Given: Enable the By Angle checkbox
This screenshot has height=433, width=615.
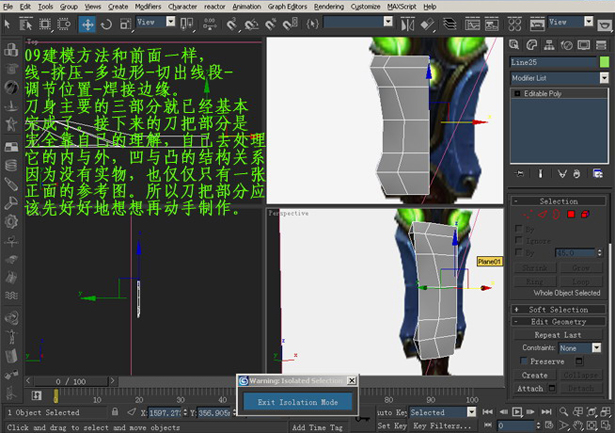Looking at the screenshot, I should pos(519,252).
